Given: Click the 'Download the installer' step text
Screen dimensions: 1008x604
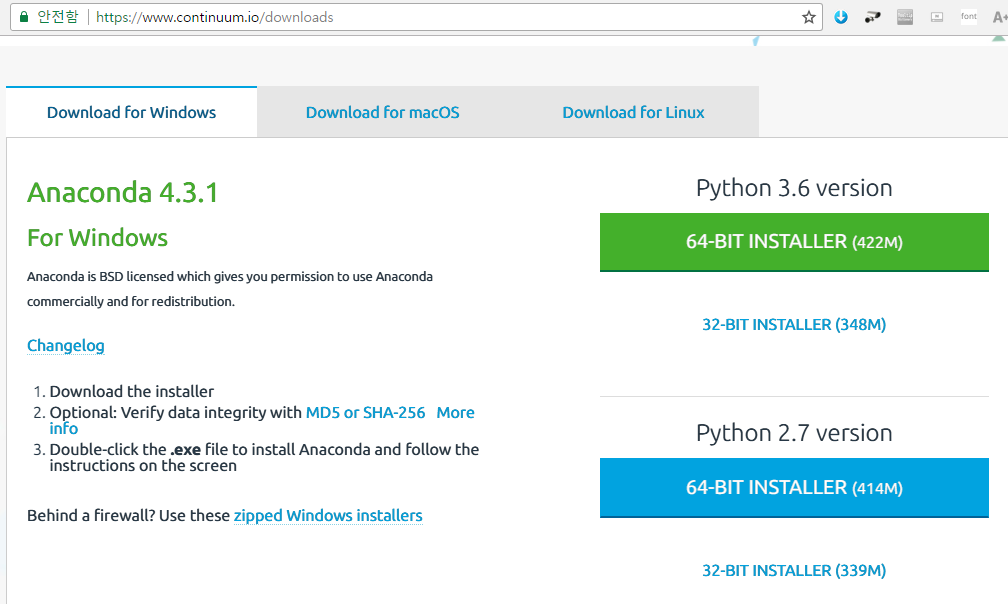Looking at the screenshot, I should click(132, 391).
